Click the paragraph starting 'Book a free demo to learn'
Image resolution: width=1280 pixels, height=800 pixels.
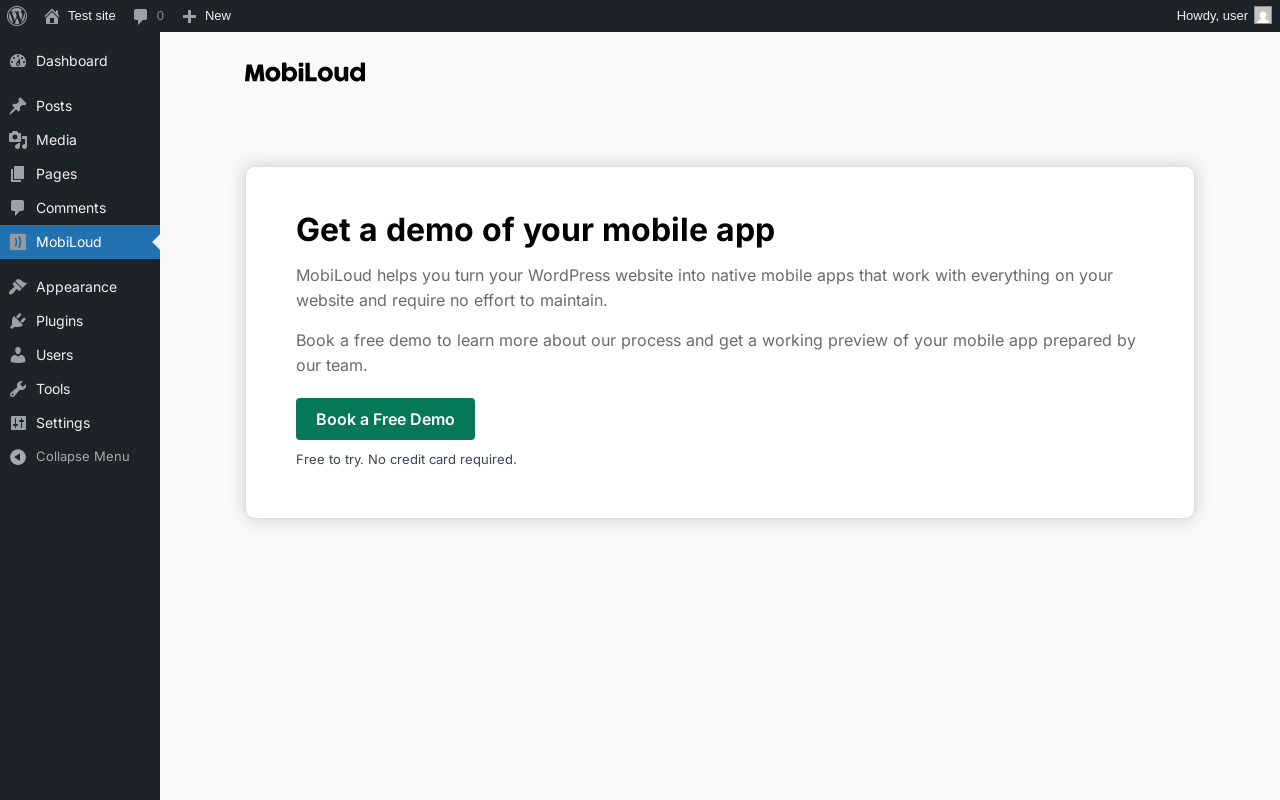pyautogui.click(x=716, y=353)
